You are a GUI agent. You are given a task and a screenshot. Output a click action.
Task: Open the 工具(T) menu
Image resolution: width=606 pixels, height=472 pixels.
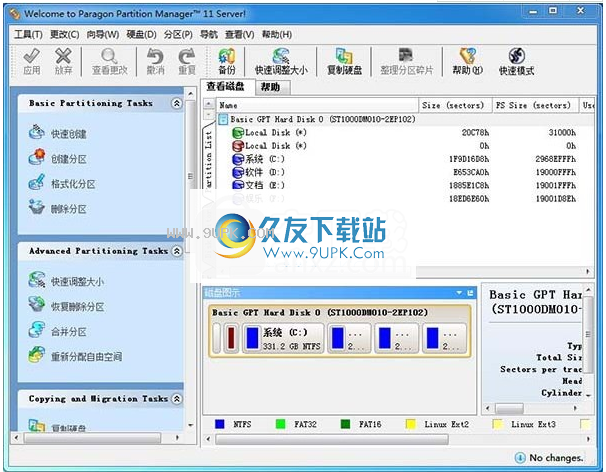point(28,34)
